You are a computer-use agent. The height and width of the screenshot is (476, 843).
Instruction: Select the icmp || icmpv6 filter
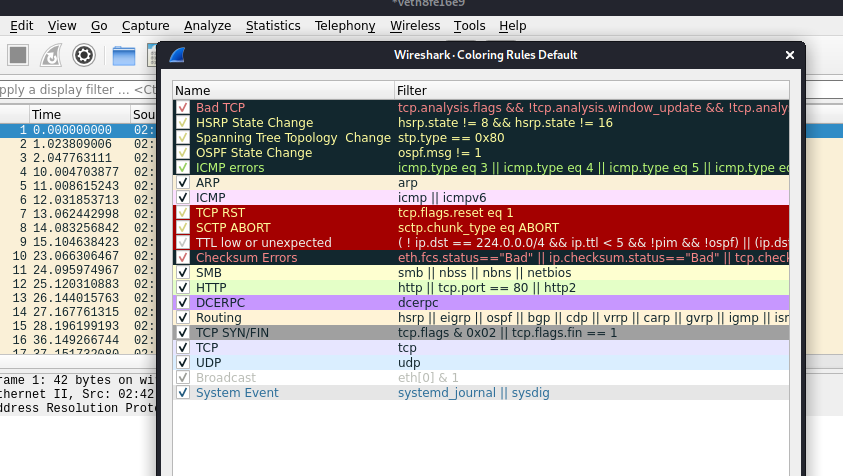[442, 198]
